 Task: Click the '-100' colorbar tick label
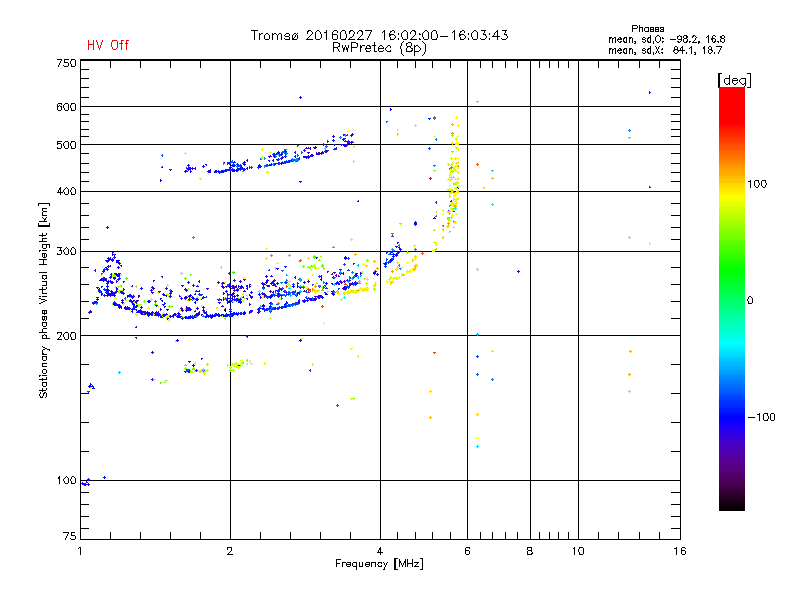(x=762, y=417)
